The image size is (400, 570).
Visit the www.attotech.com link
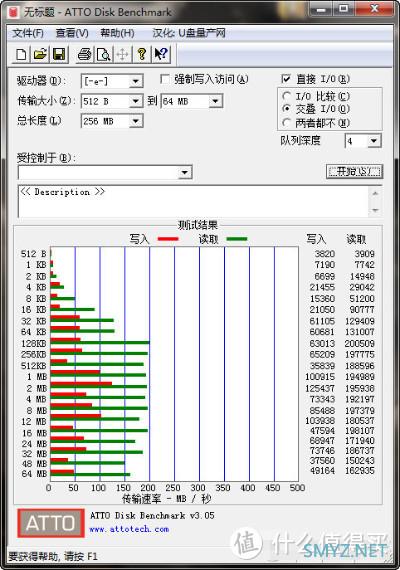point(129,529)
